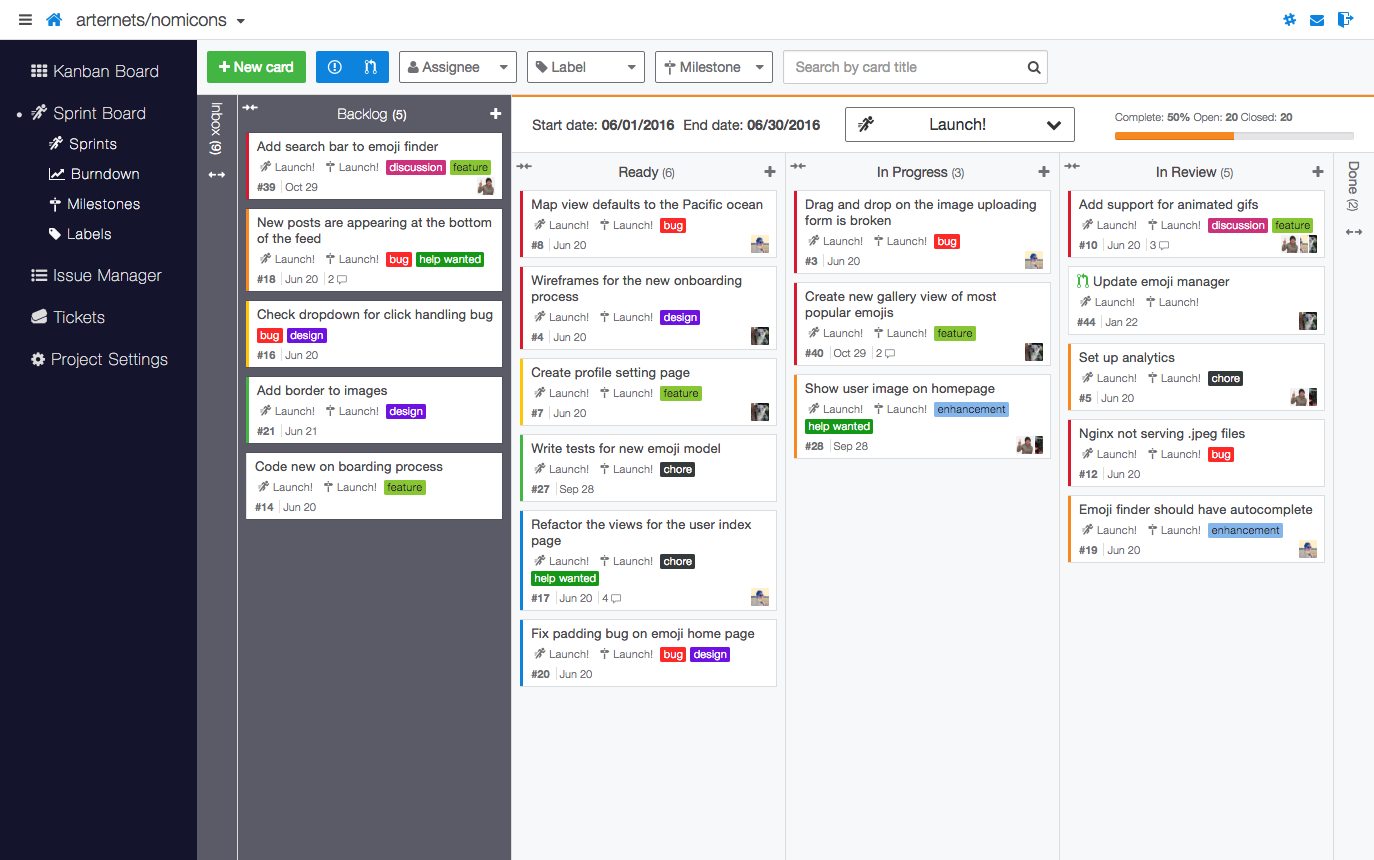Open the Milestone filter dropdown

tap(714, 67)
